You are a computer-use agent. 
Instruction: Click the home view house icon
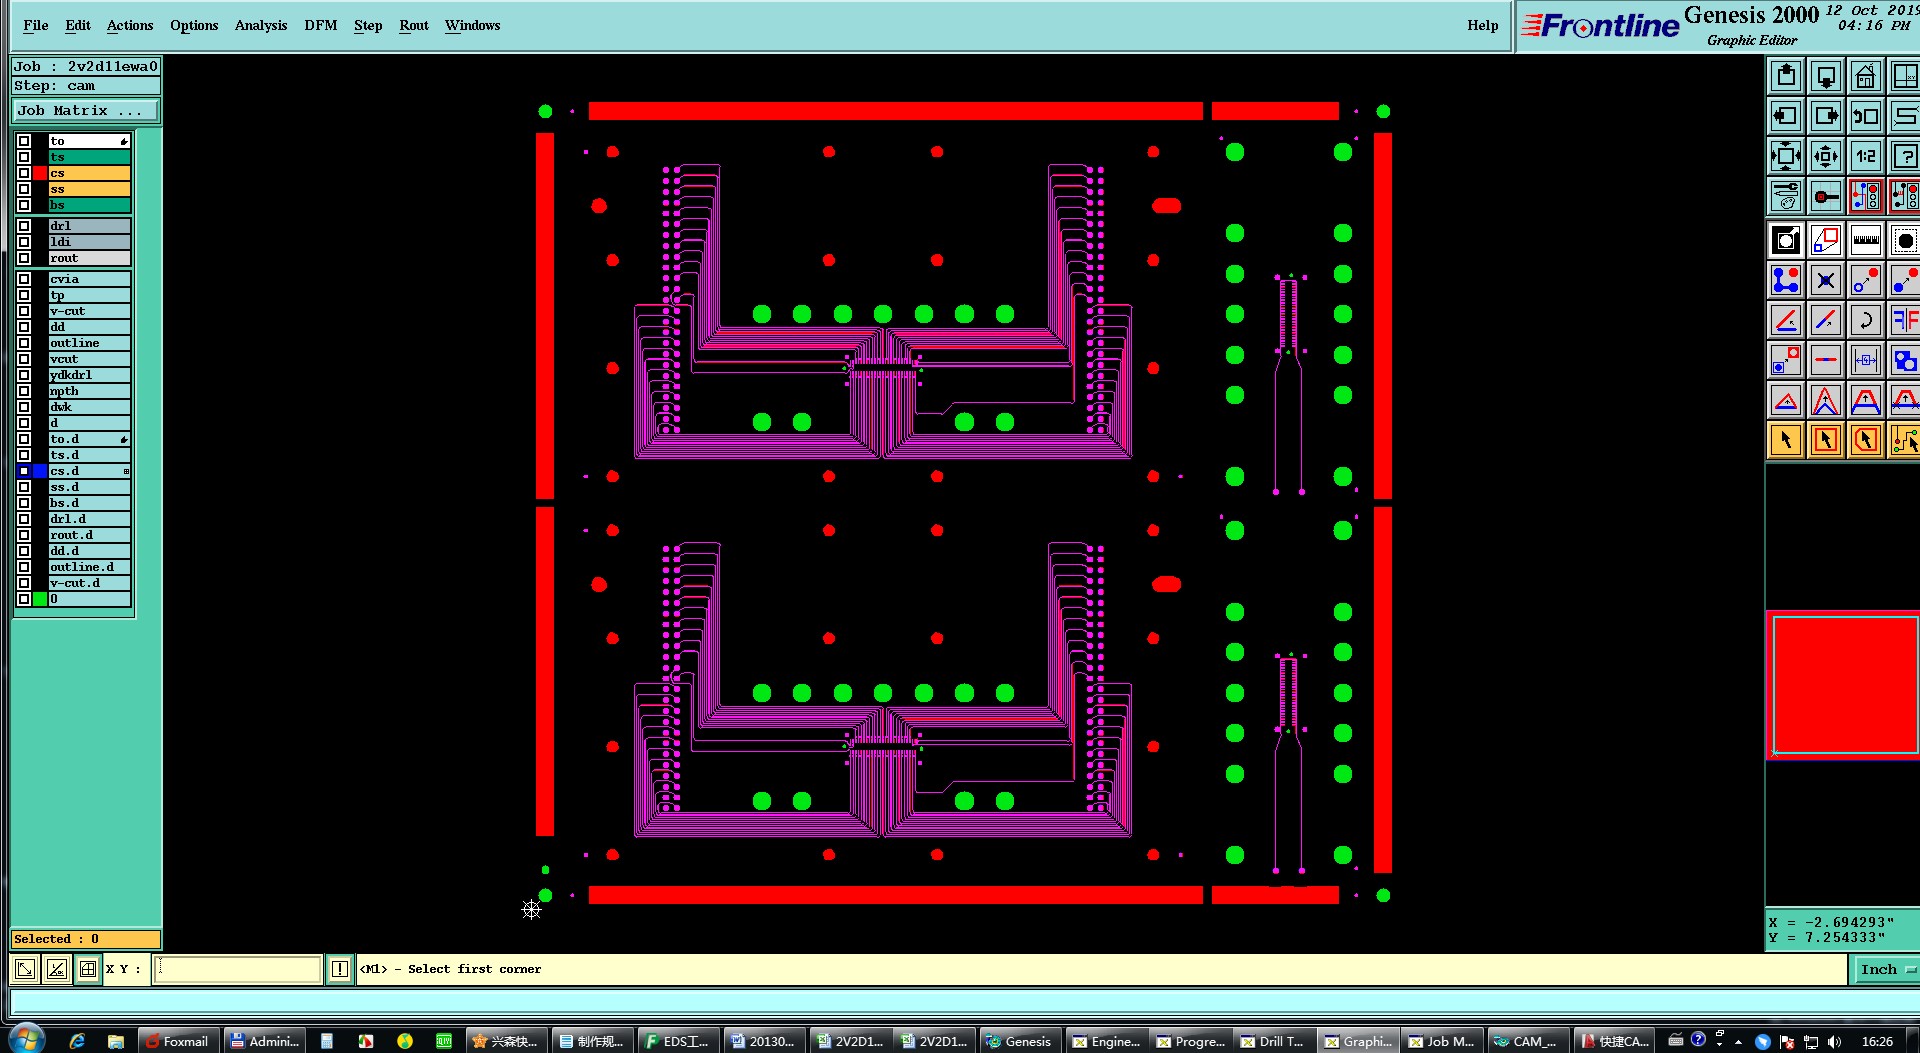pos(1866,76)
